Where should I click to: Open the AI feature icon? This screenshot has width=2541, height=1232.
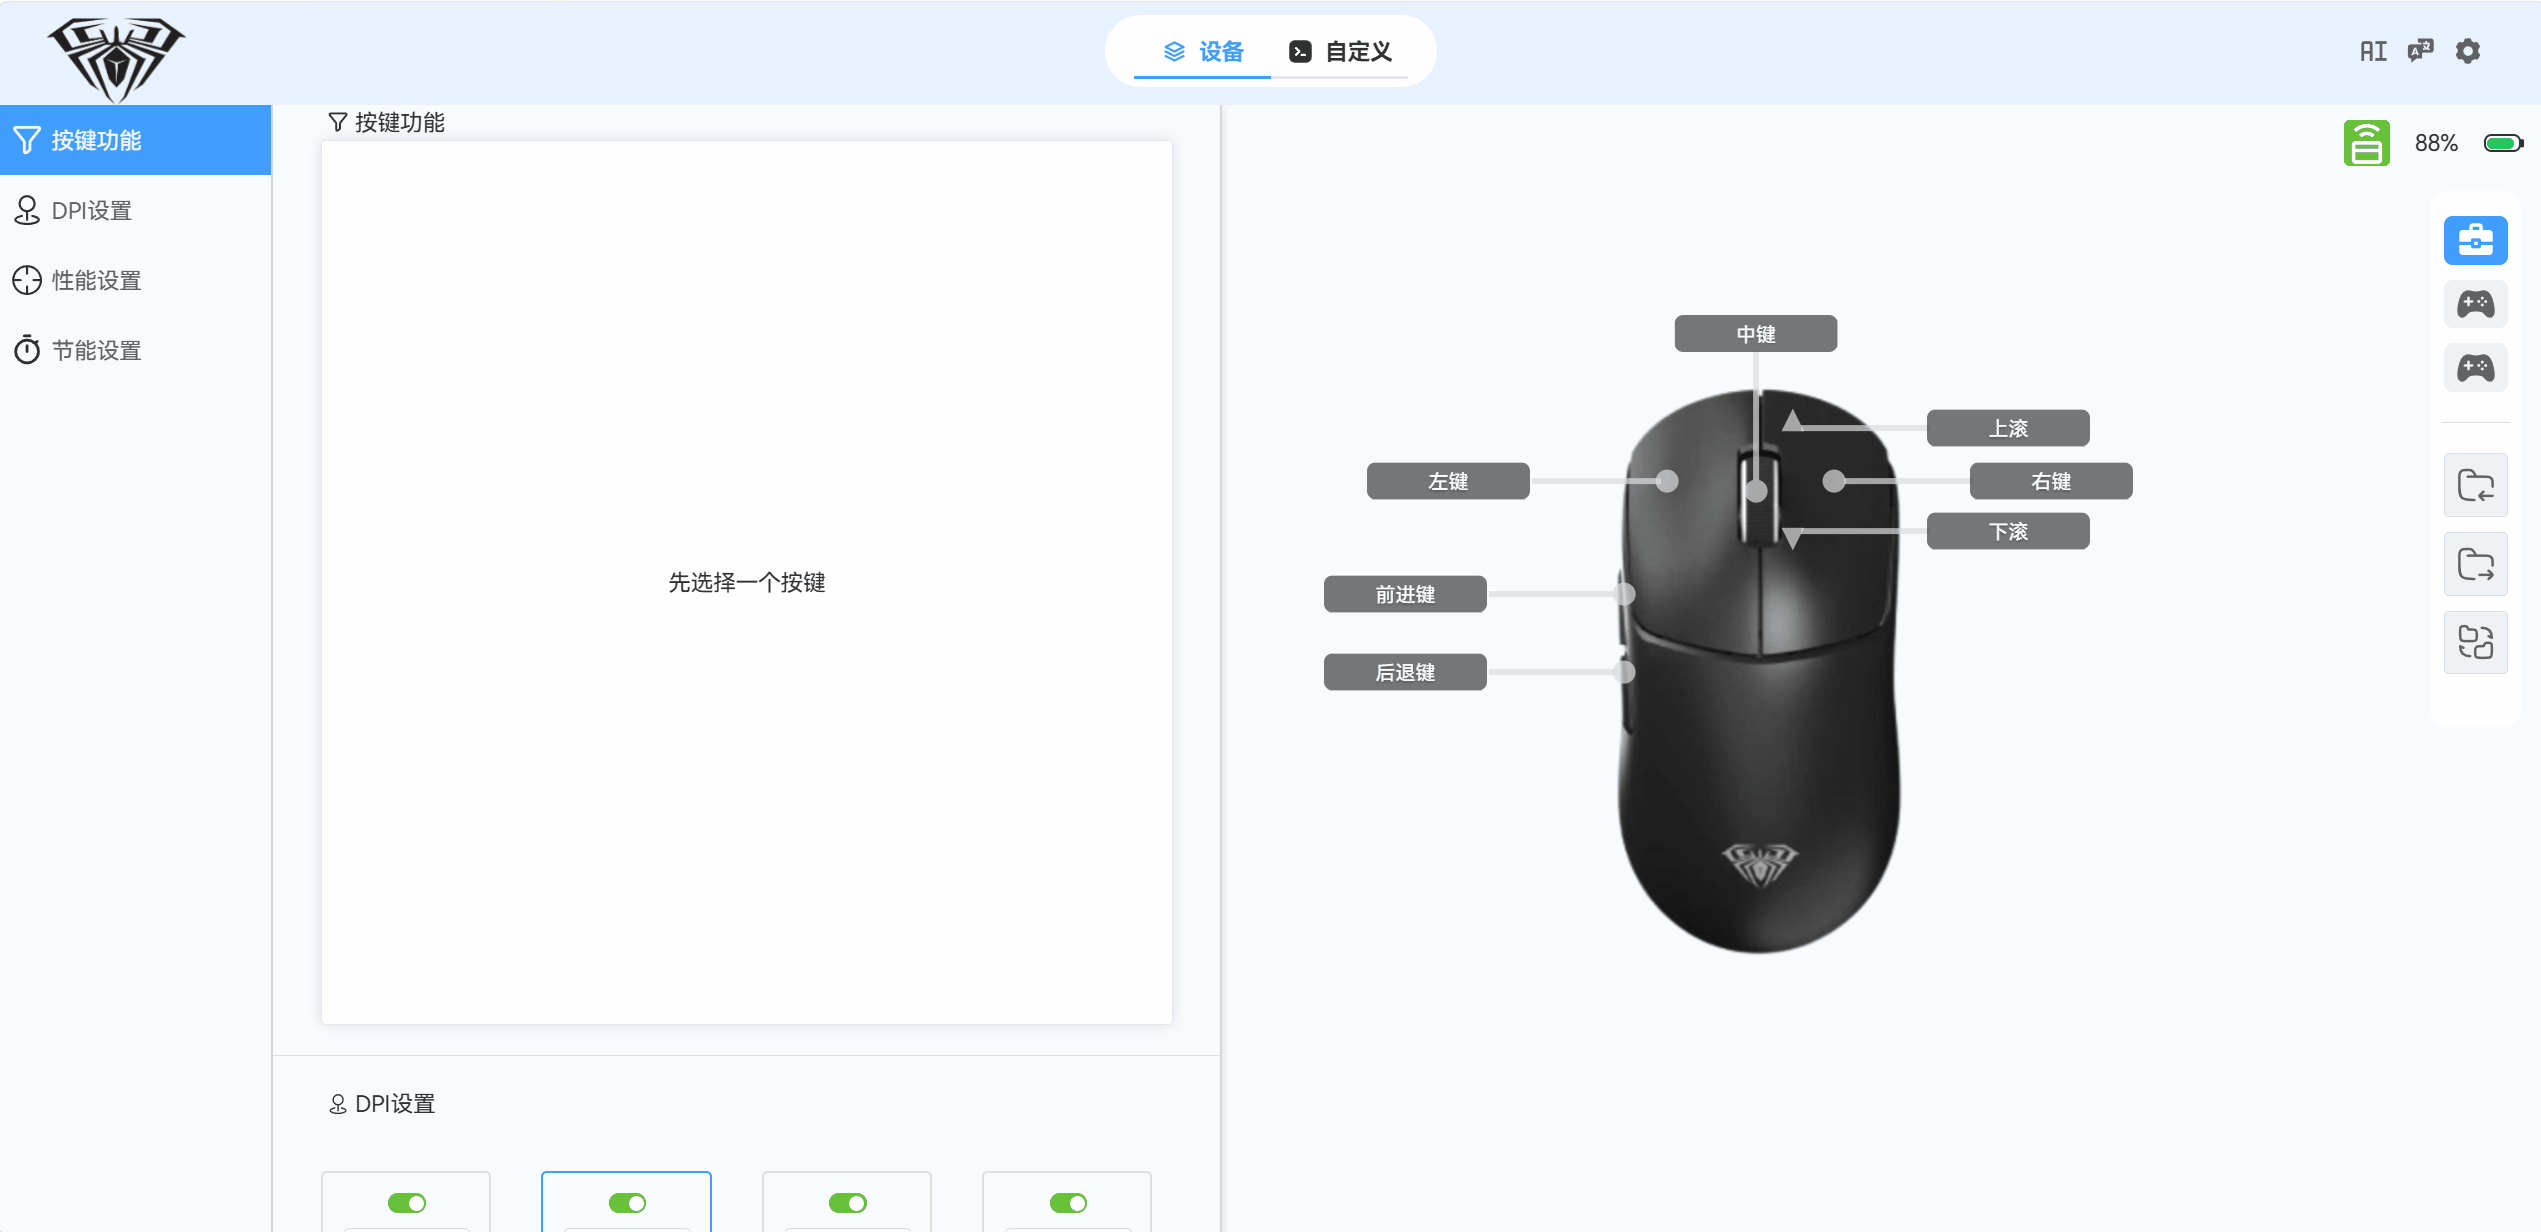point(2372,51)
